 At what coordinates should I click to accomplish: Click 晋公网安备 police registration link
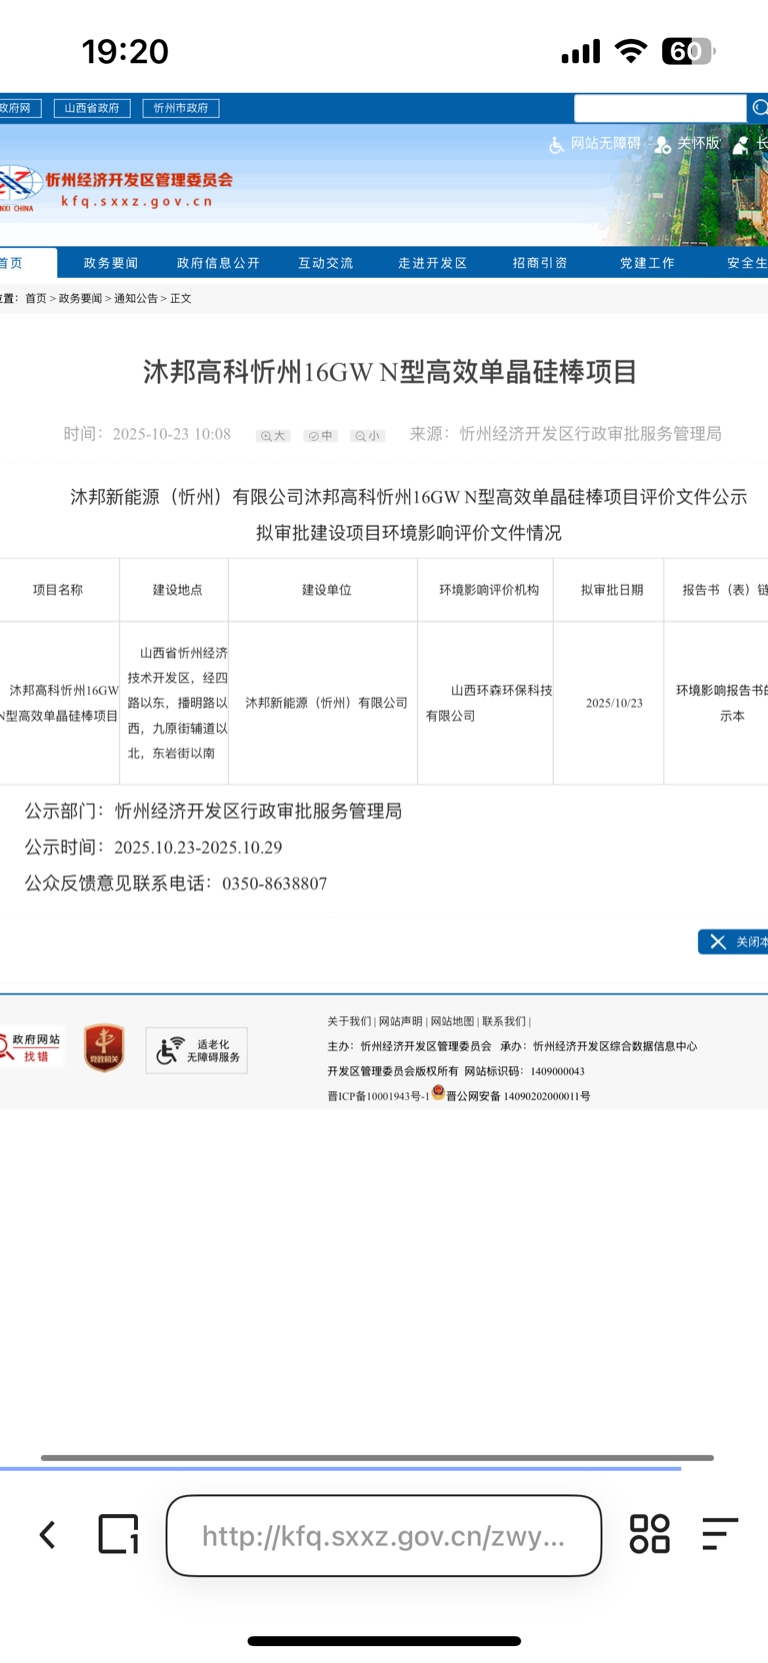tap(518, 1096)
